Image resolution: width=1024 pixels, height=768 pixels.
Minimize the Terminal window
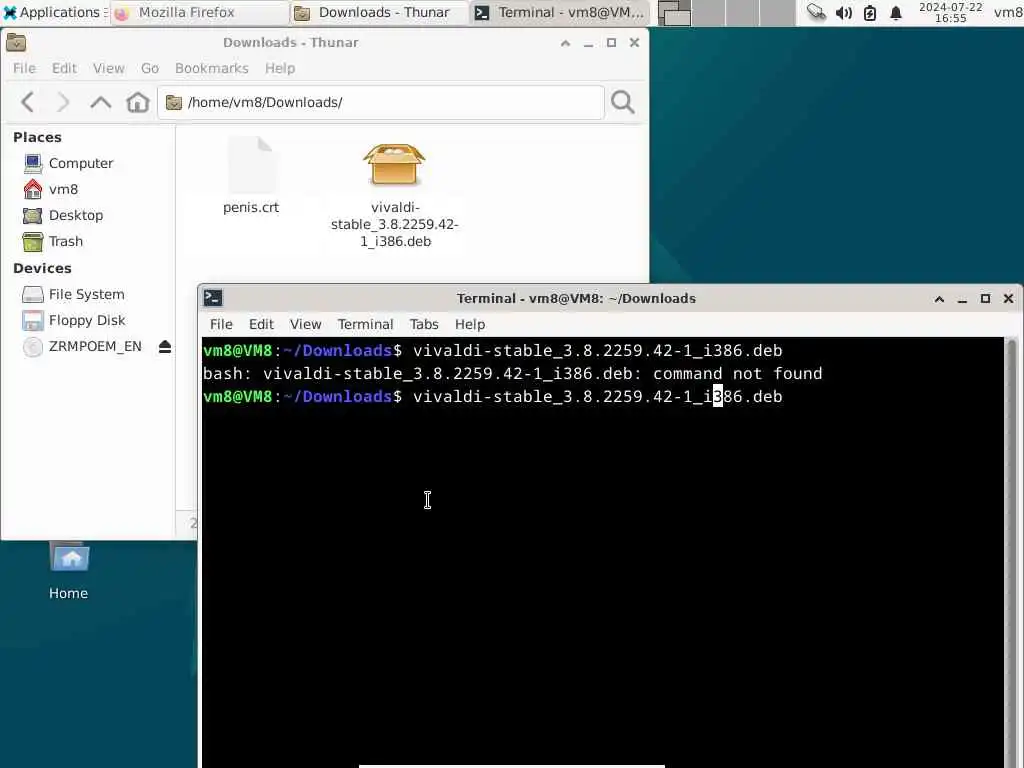(962, 299)
